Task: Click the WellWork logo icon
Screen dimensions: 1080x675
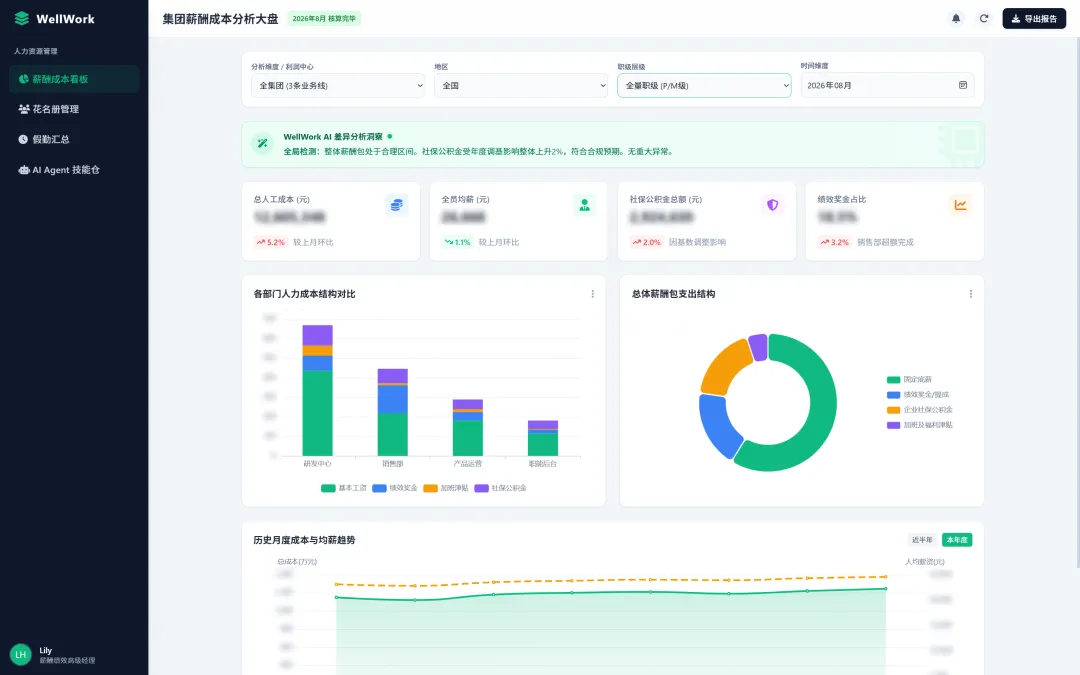Action: pyautogui.click(x=22, y=19)
